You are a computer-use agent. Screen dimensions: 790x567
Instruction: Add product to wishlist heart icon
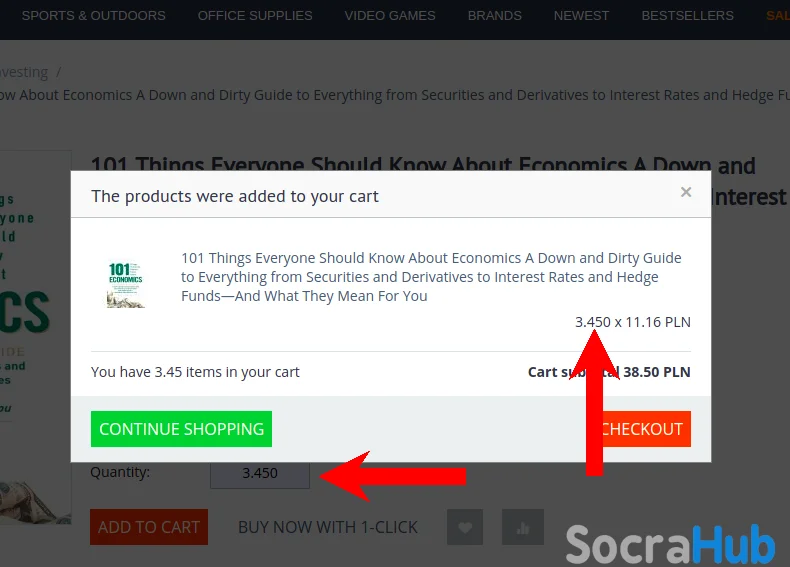point(465,527)
